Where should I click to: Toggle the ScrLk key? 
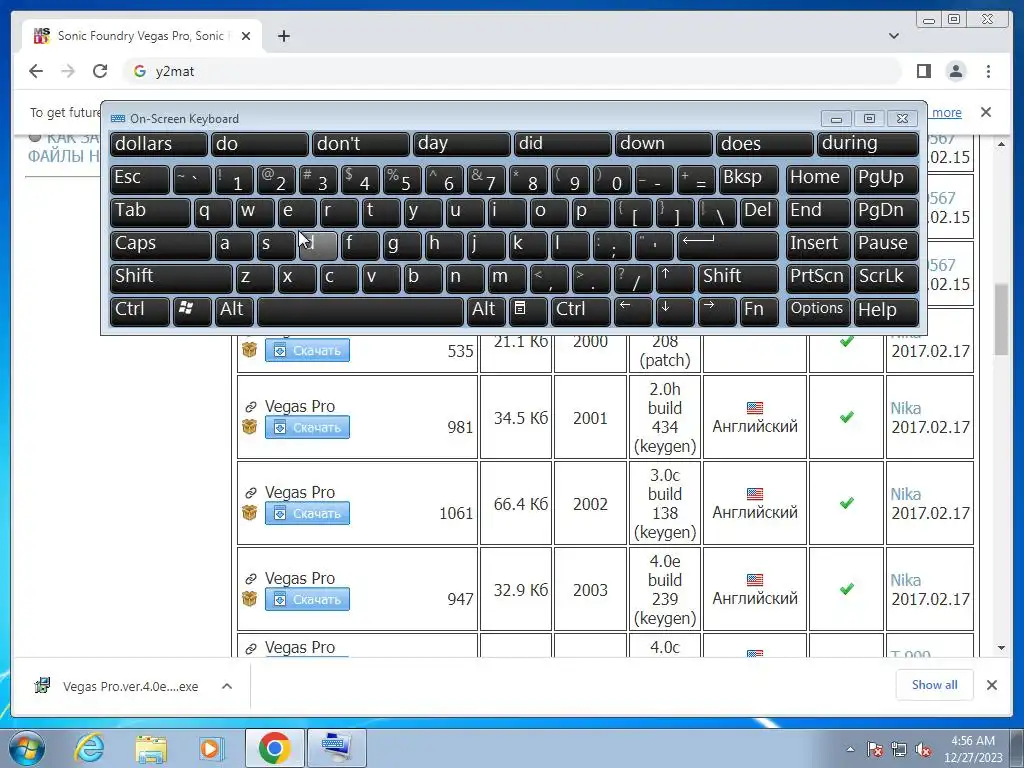point(886,278)
